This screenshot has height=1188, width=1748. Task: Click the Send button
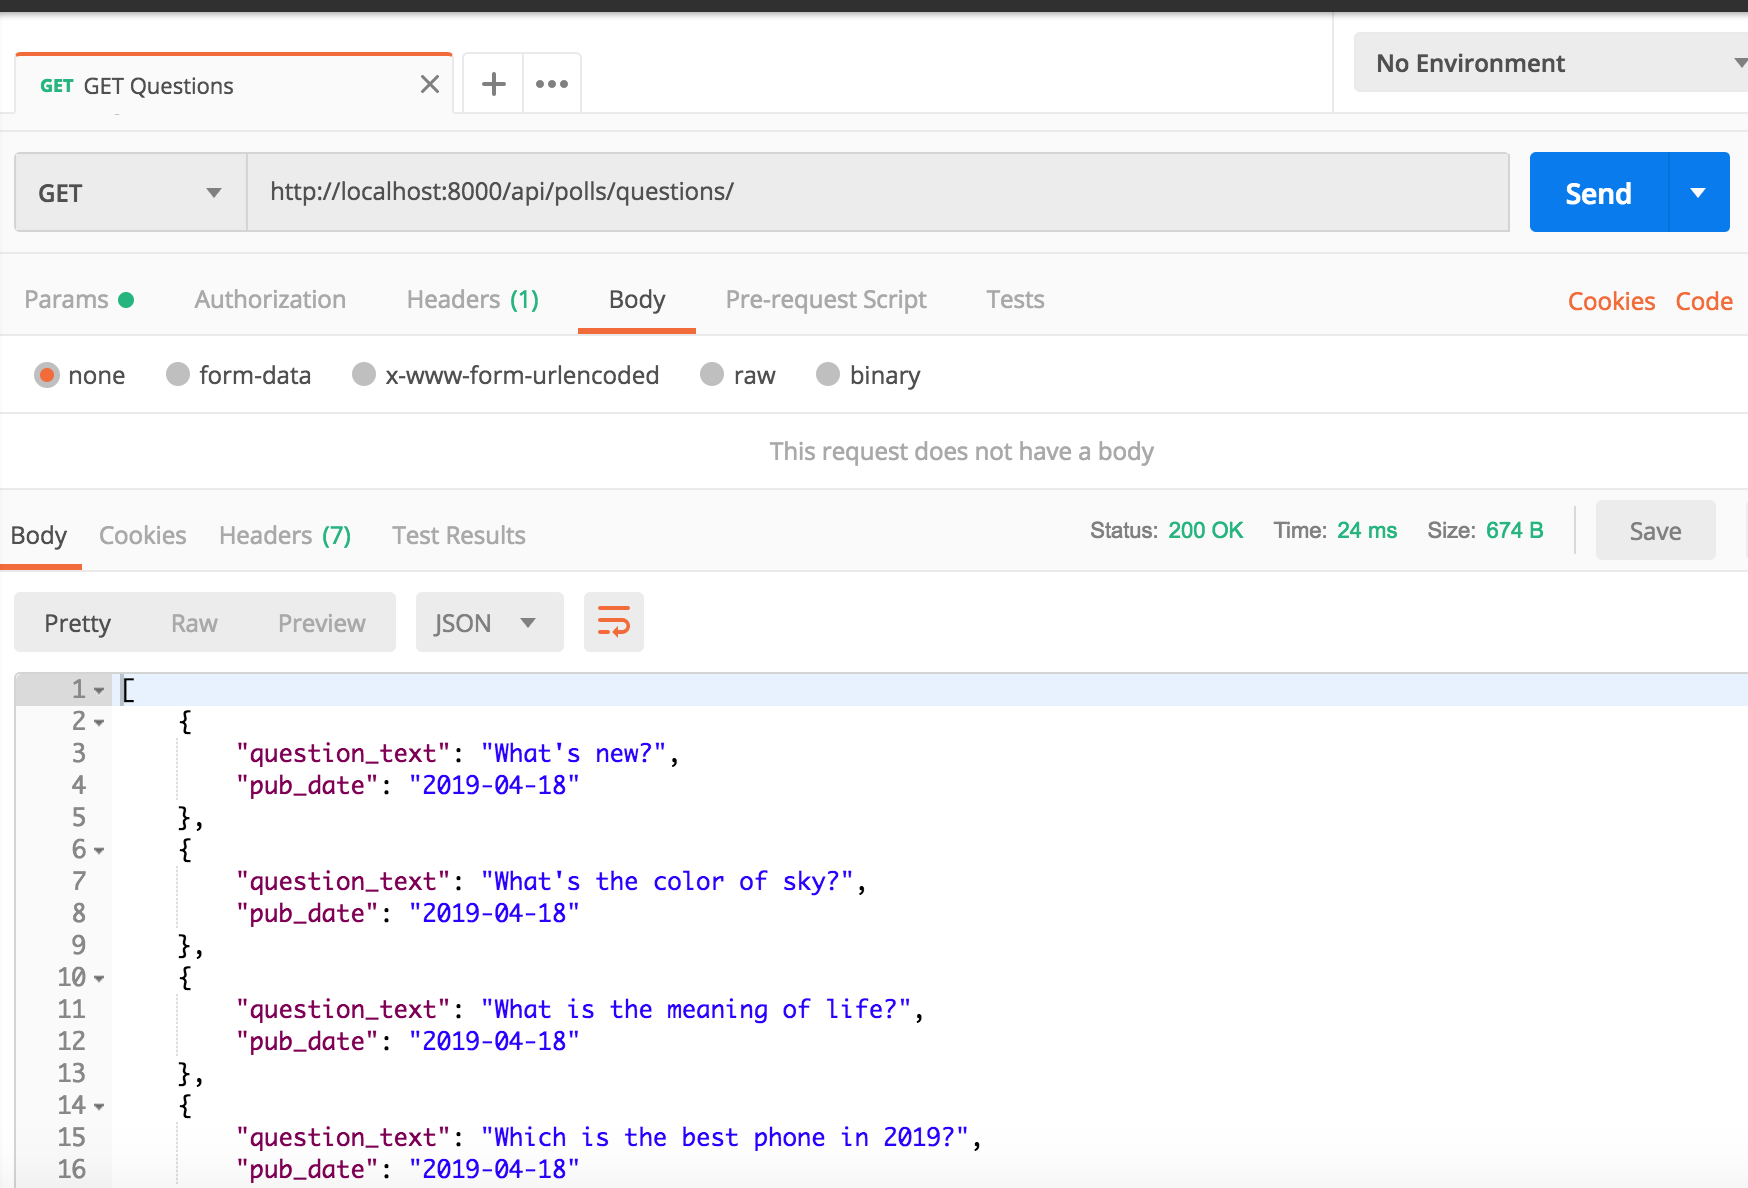click(x=1598, y=192)
